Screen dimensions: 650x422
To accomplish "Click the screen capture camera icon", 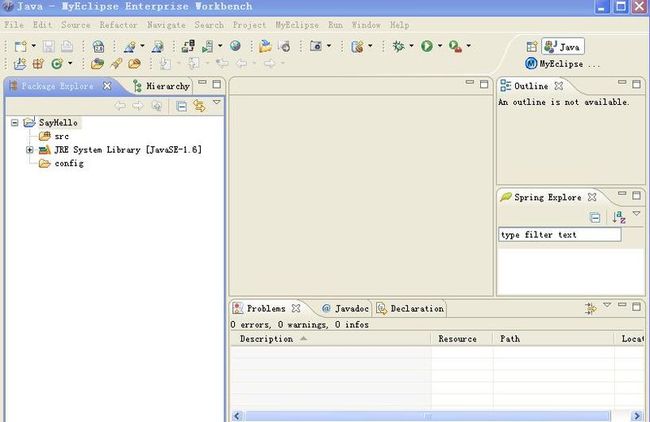I will coord(316,46).
